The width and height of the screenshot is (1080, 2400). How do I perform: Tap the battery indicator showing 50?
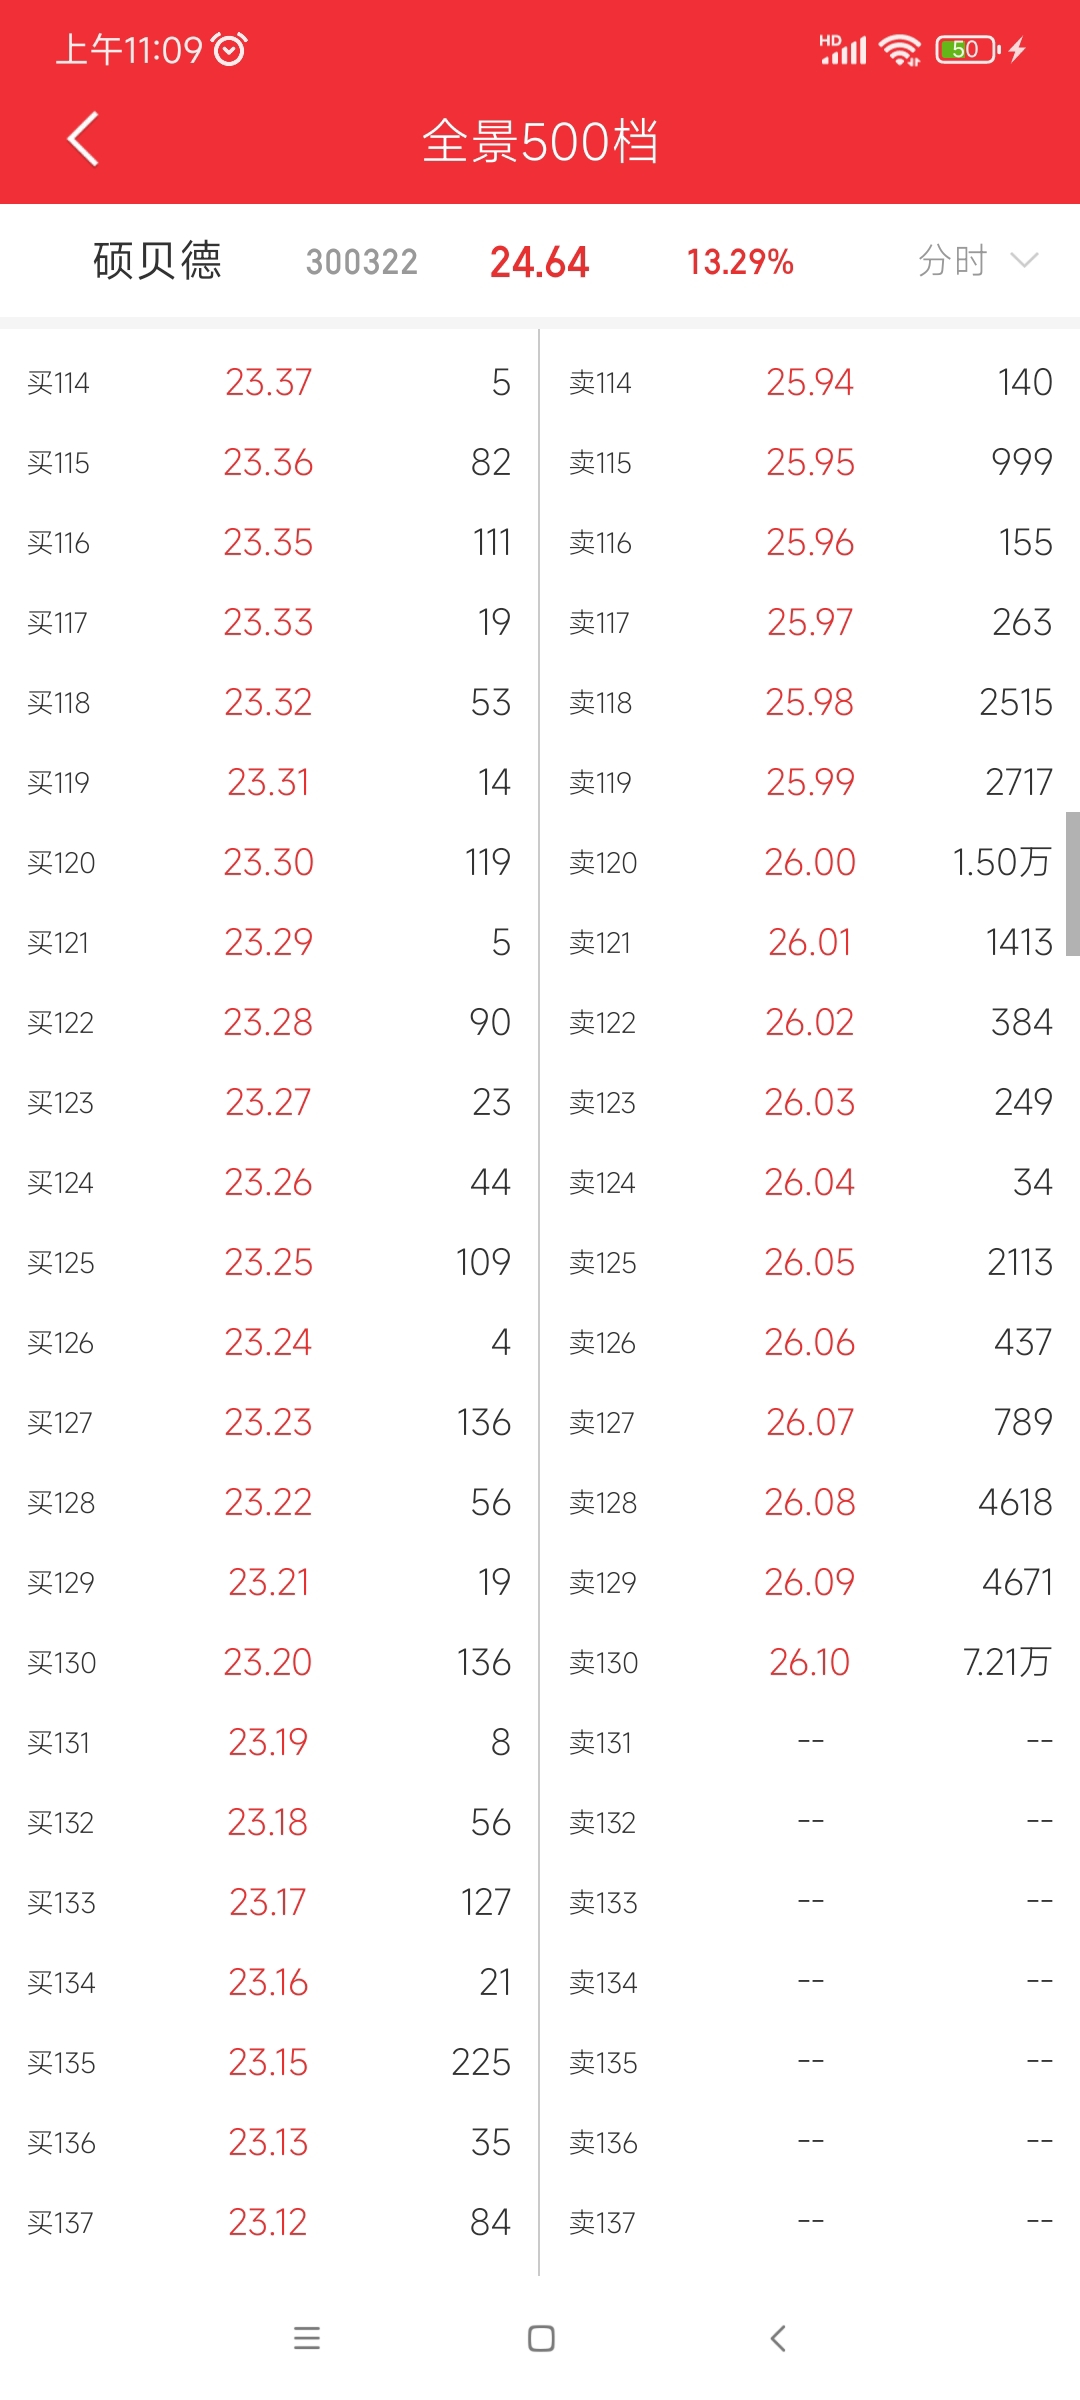(x=966, y=49)
